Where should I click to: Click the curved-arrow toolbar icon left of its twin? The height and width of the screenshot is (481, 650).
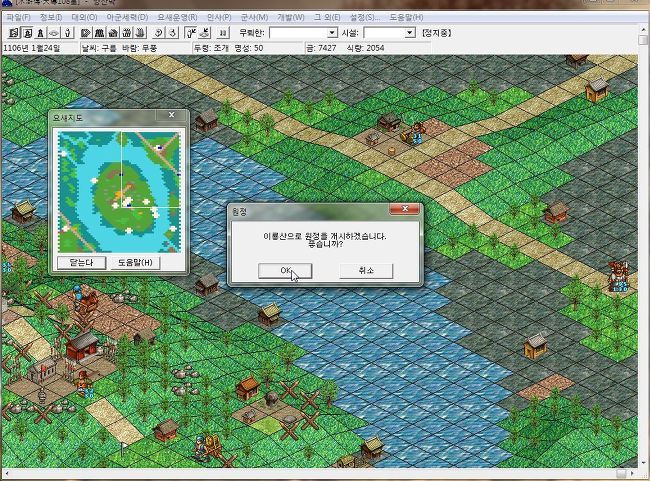tap(159, 32)
